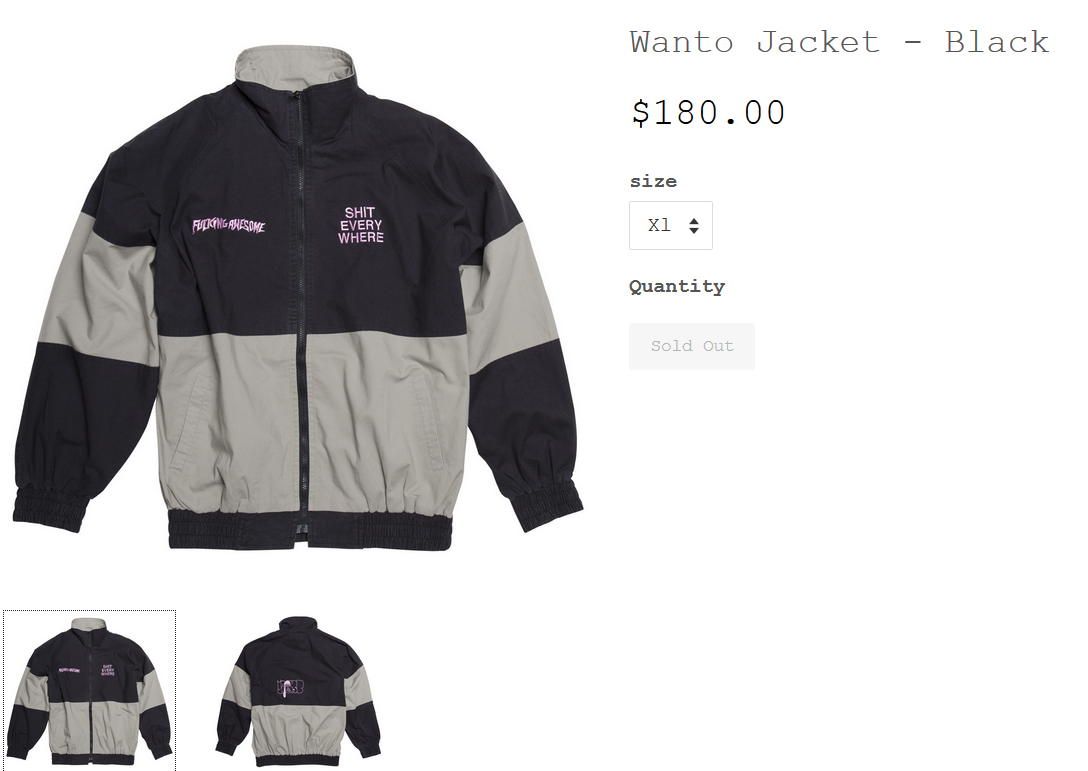The height and width of the screenshot is (771, 1088).
Task: Click the black elastic waistband on main image
Action: pos(310,531)
